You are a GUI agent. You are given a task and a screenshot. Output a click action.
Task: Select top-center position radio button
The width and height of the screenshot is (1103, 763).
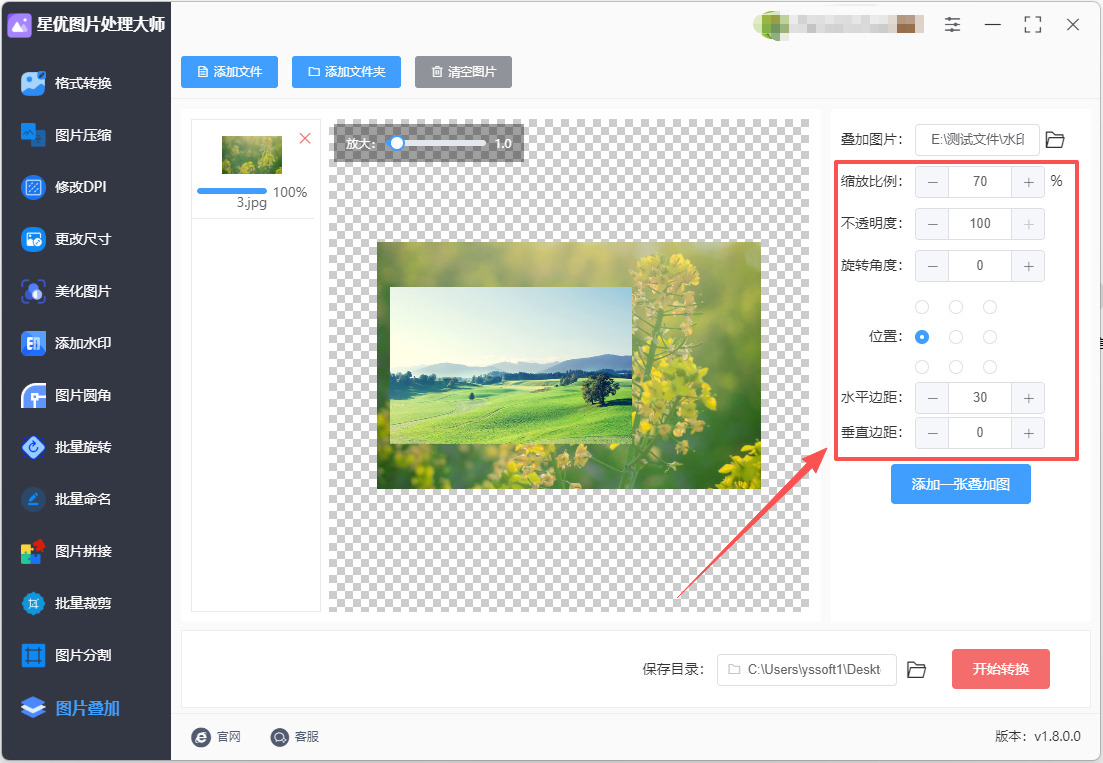pos(955,307)
